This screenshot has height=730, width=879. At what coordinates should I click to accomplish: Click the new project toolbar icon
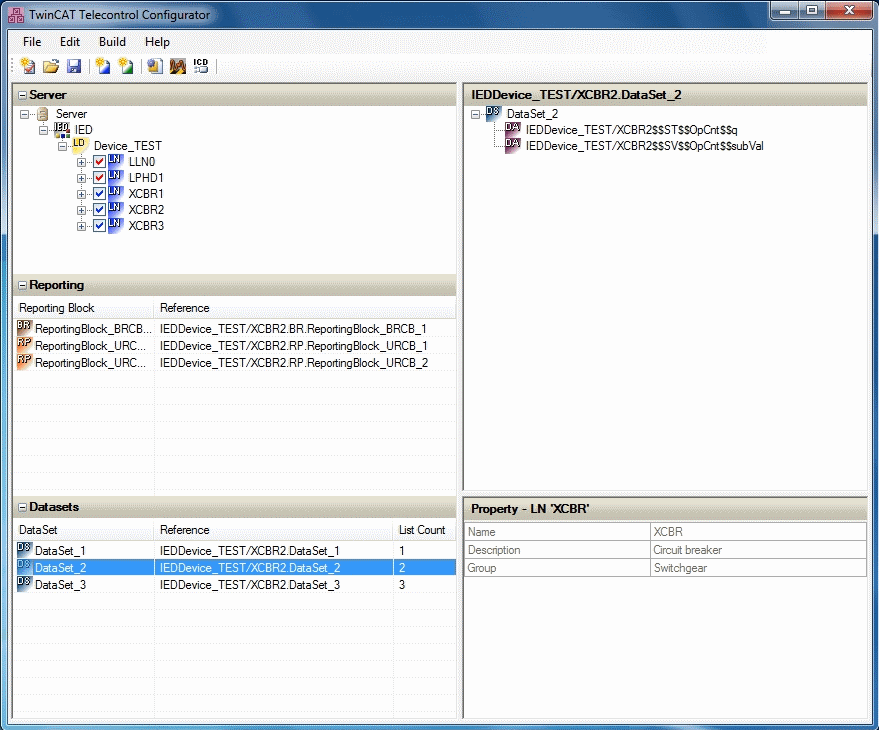click(x=27, y=66)
